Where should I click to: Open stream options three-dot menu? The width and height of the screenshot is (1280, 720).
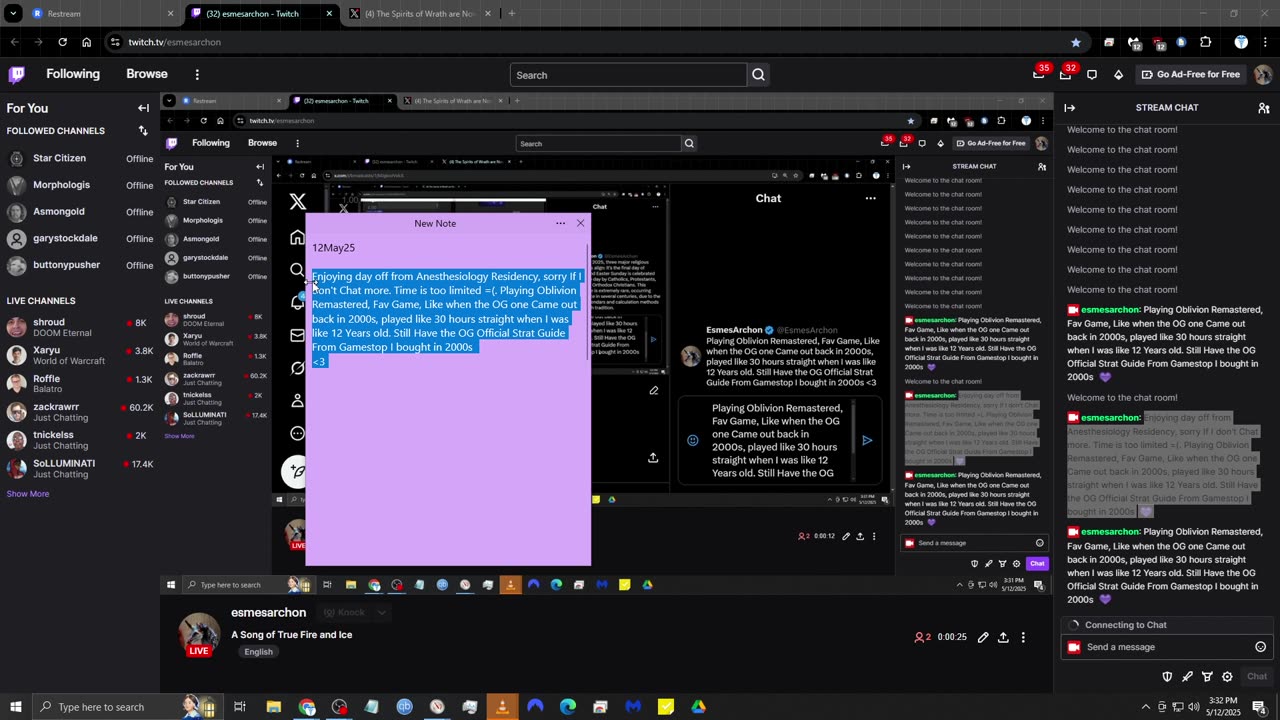[1023, 637]
